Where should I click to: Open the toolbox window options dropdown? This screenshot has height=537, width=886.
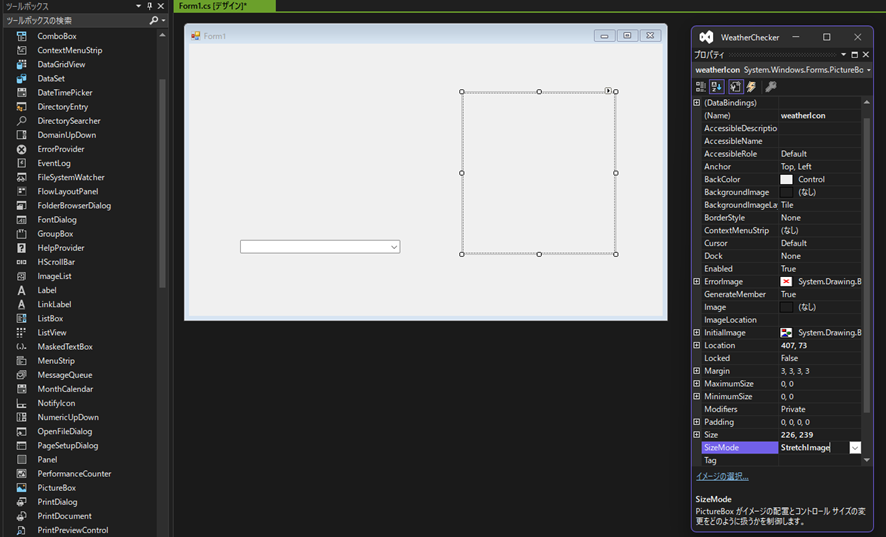point(138,6)
